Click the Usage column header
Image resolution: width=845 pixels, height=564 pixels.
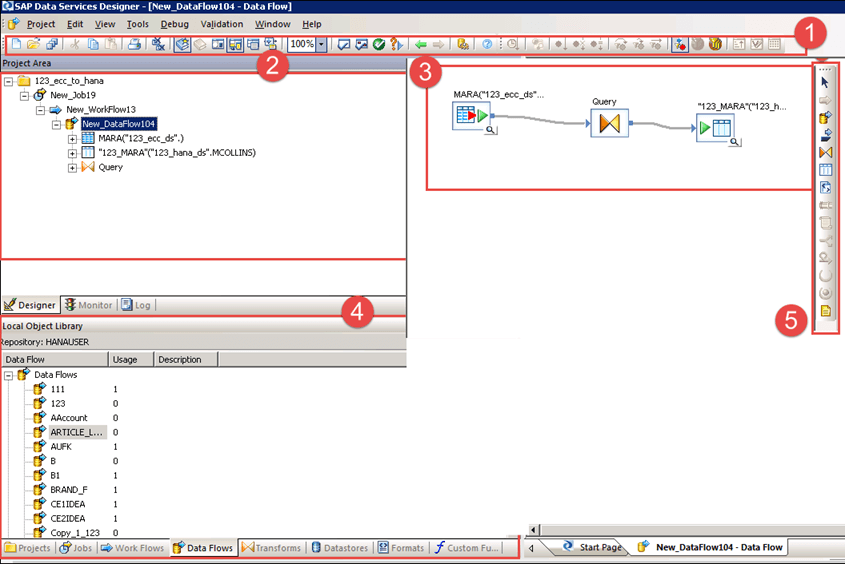[x=126, y=360]
